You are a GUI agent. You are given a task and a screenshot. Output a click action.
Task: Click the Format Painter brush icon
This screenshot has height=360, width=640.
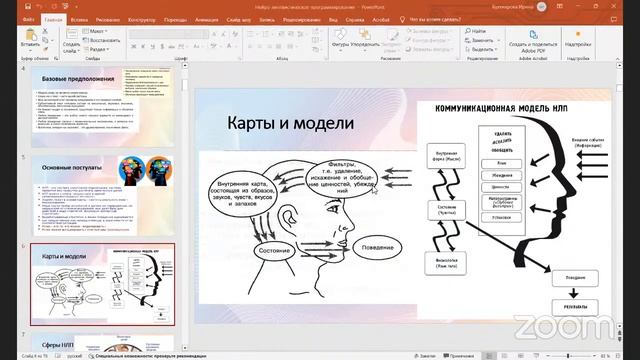(45, 49)
